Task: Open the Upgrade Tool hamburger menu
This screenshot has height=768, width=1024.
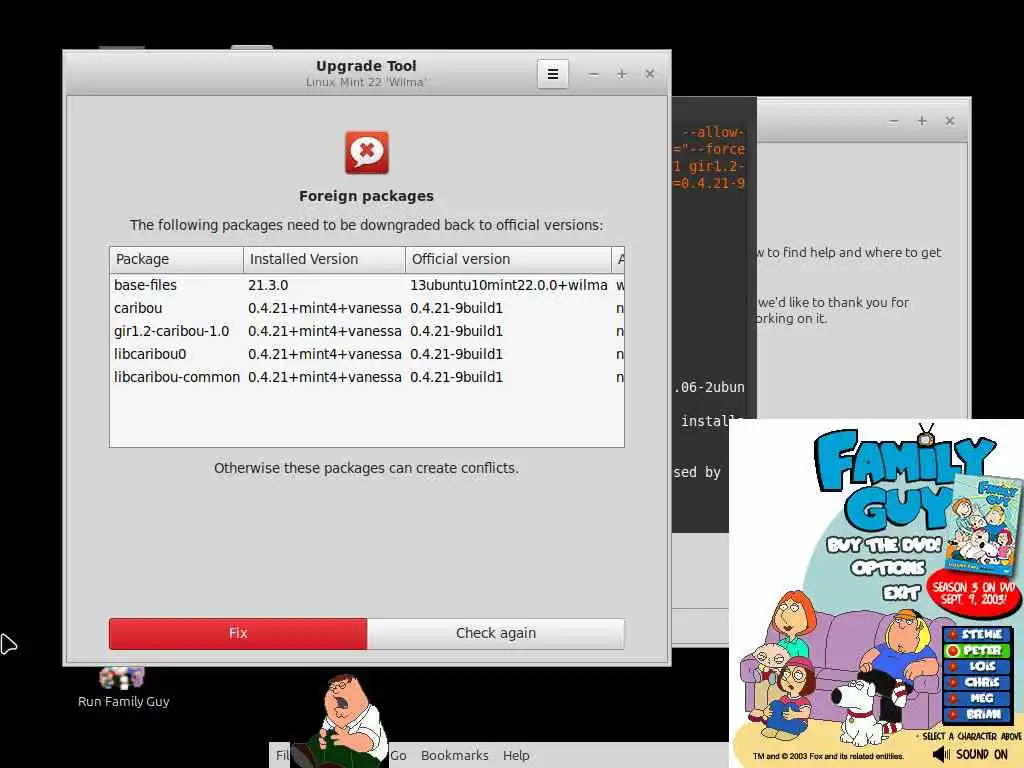Action: point(552,74)
